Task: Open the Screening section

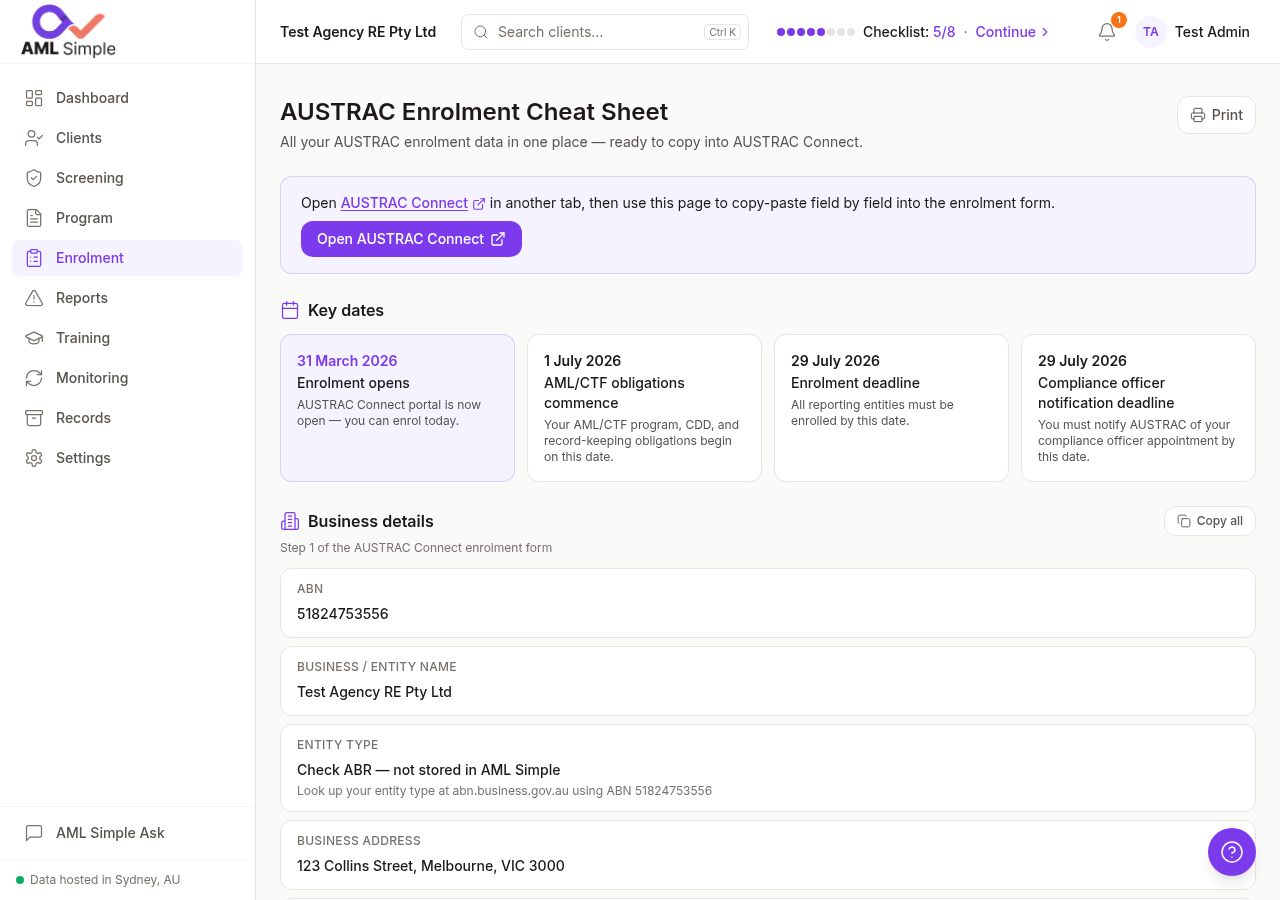Action: pos(127,178)
